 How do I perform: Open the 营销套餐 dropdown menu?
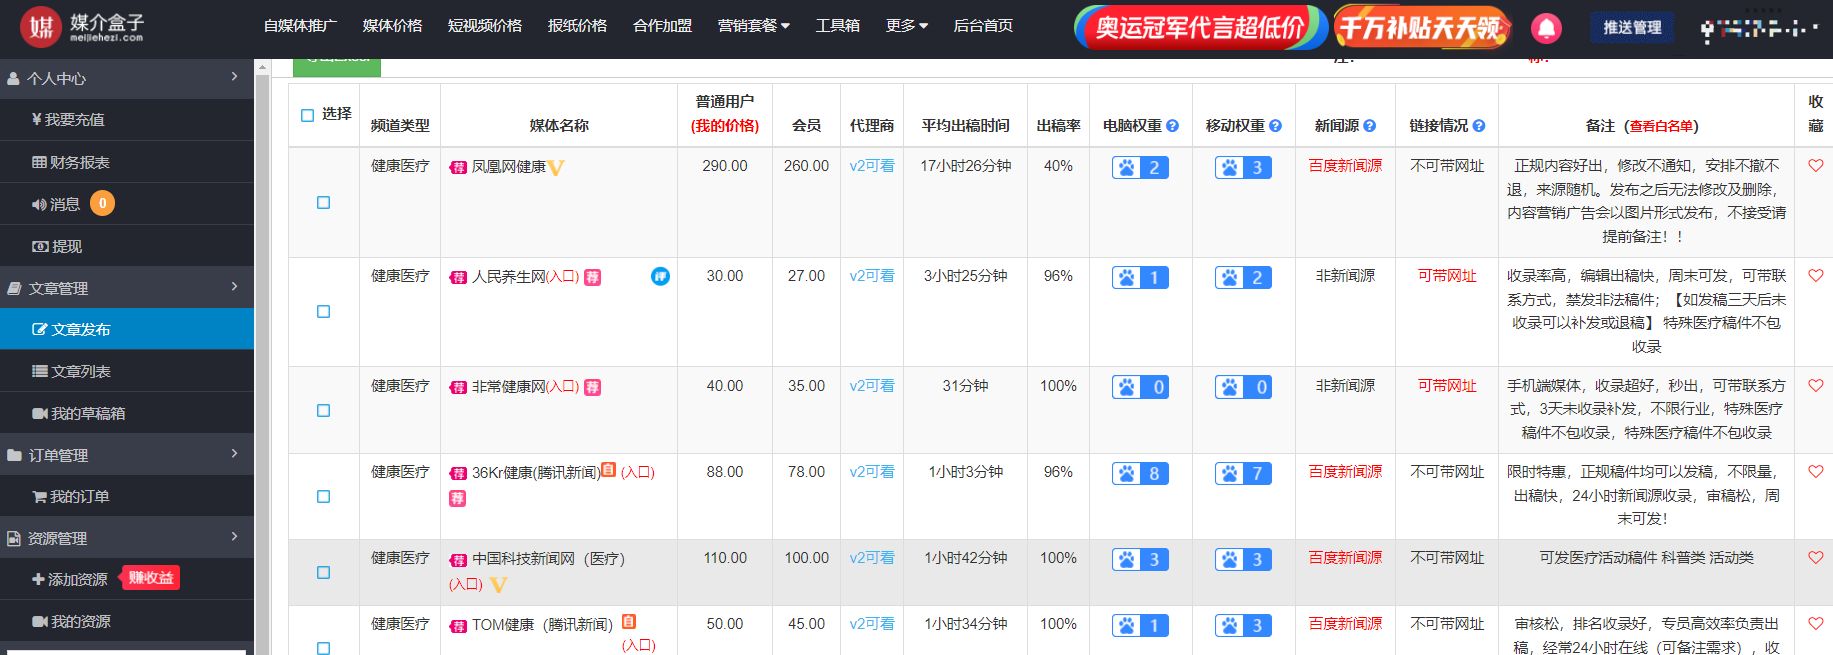click(x=754, y=25)
